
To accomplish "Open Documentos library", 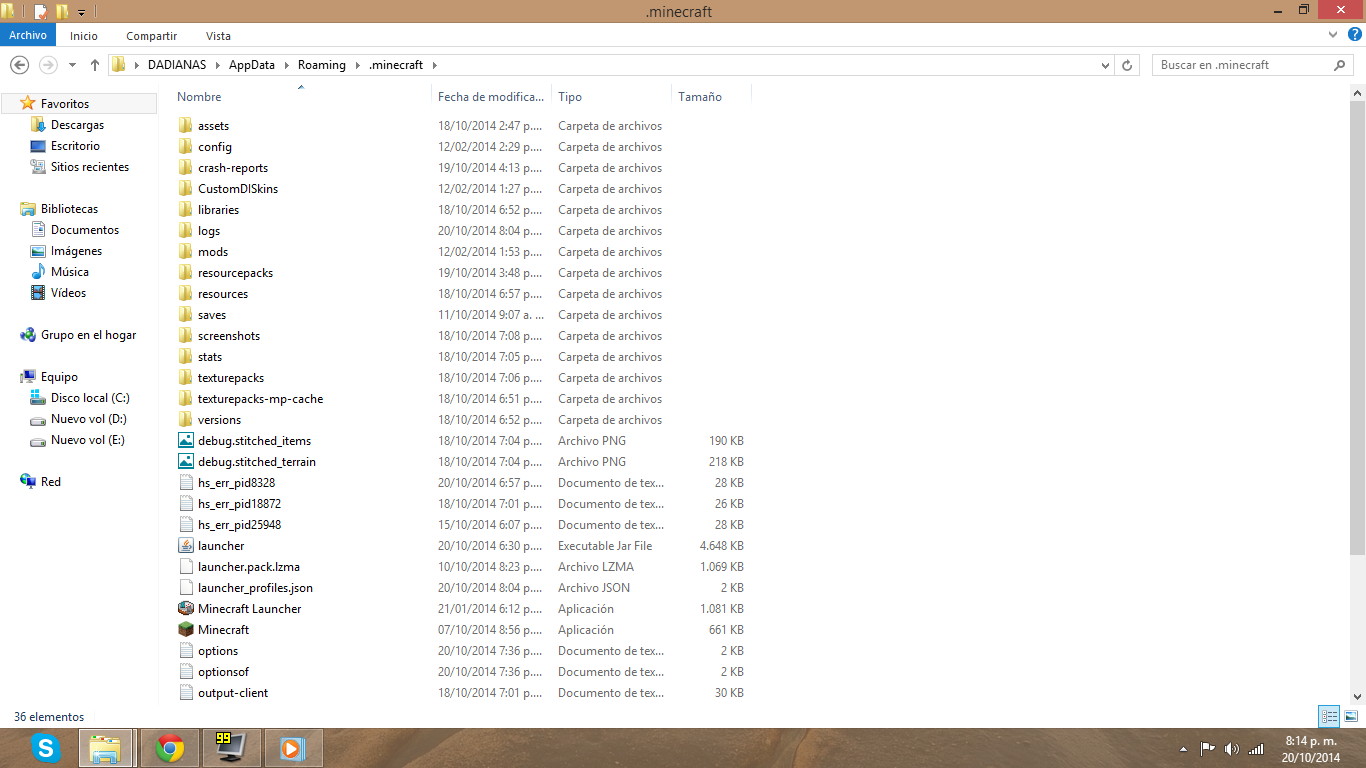I will coord(85,230).
